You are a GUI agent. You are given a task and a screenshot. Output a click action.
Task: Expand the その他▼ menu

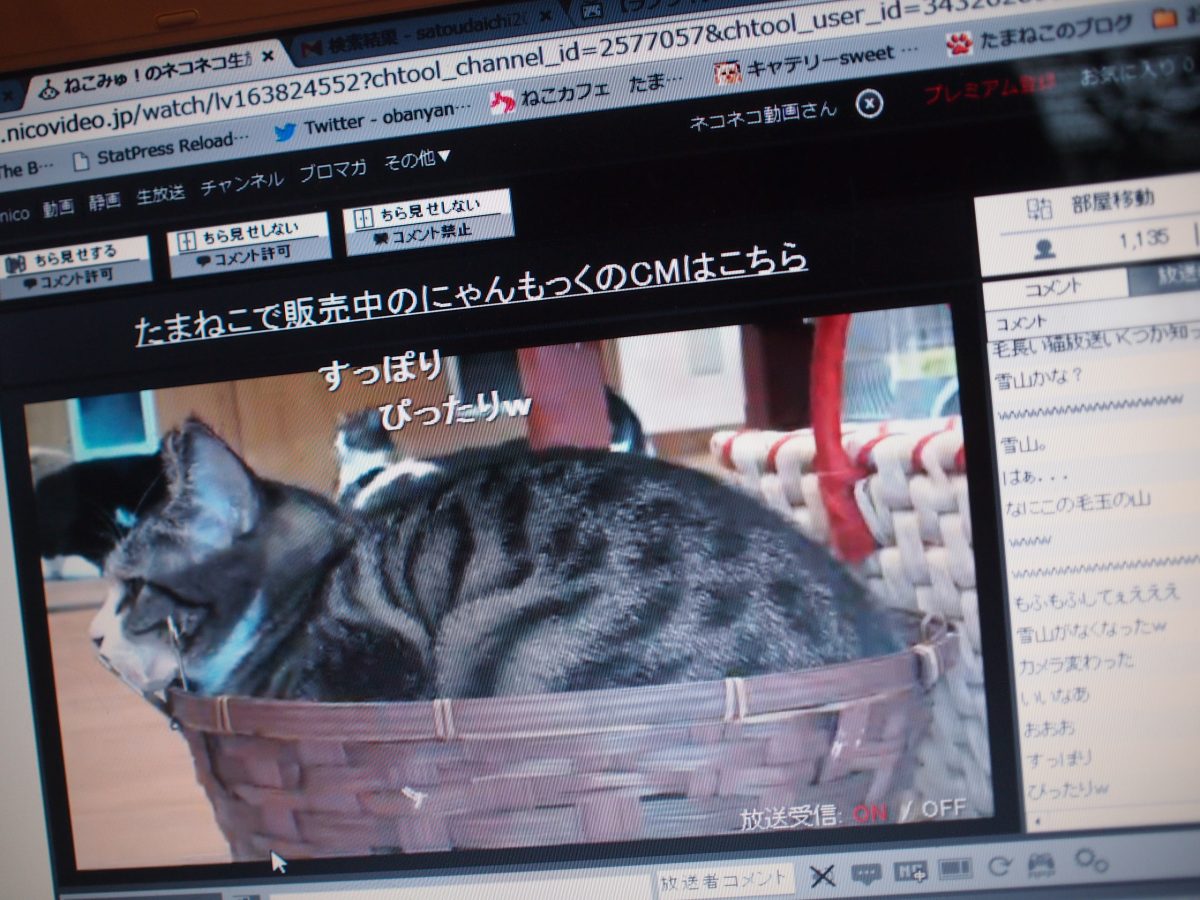[x=418, y=161]
